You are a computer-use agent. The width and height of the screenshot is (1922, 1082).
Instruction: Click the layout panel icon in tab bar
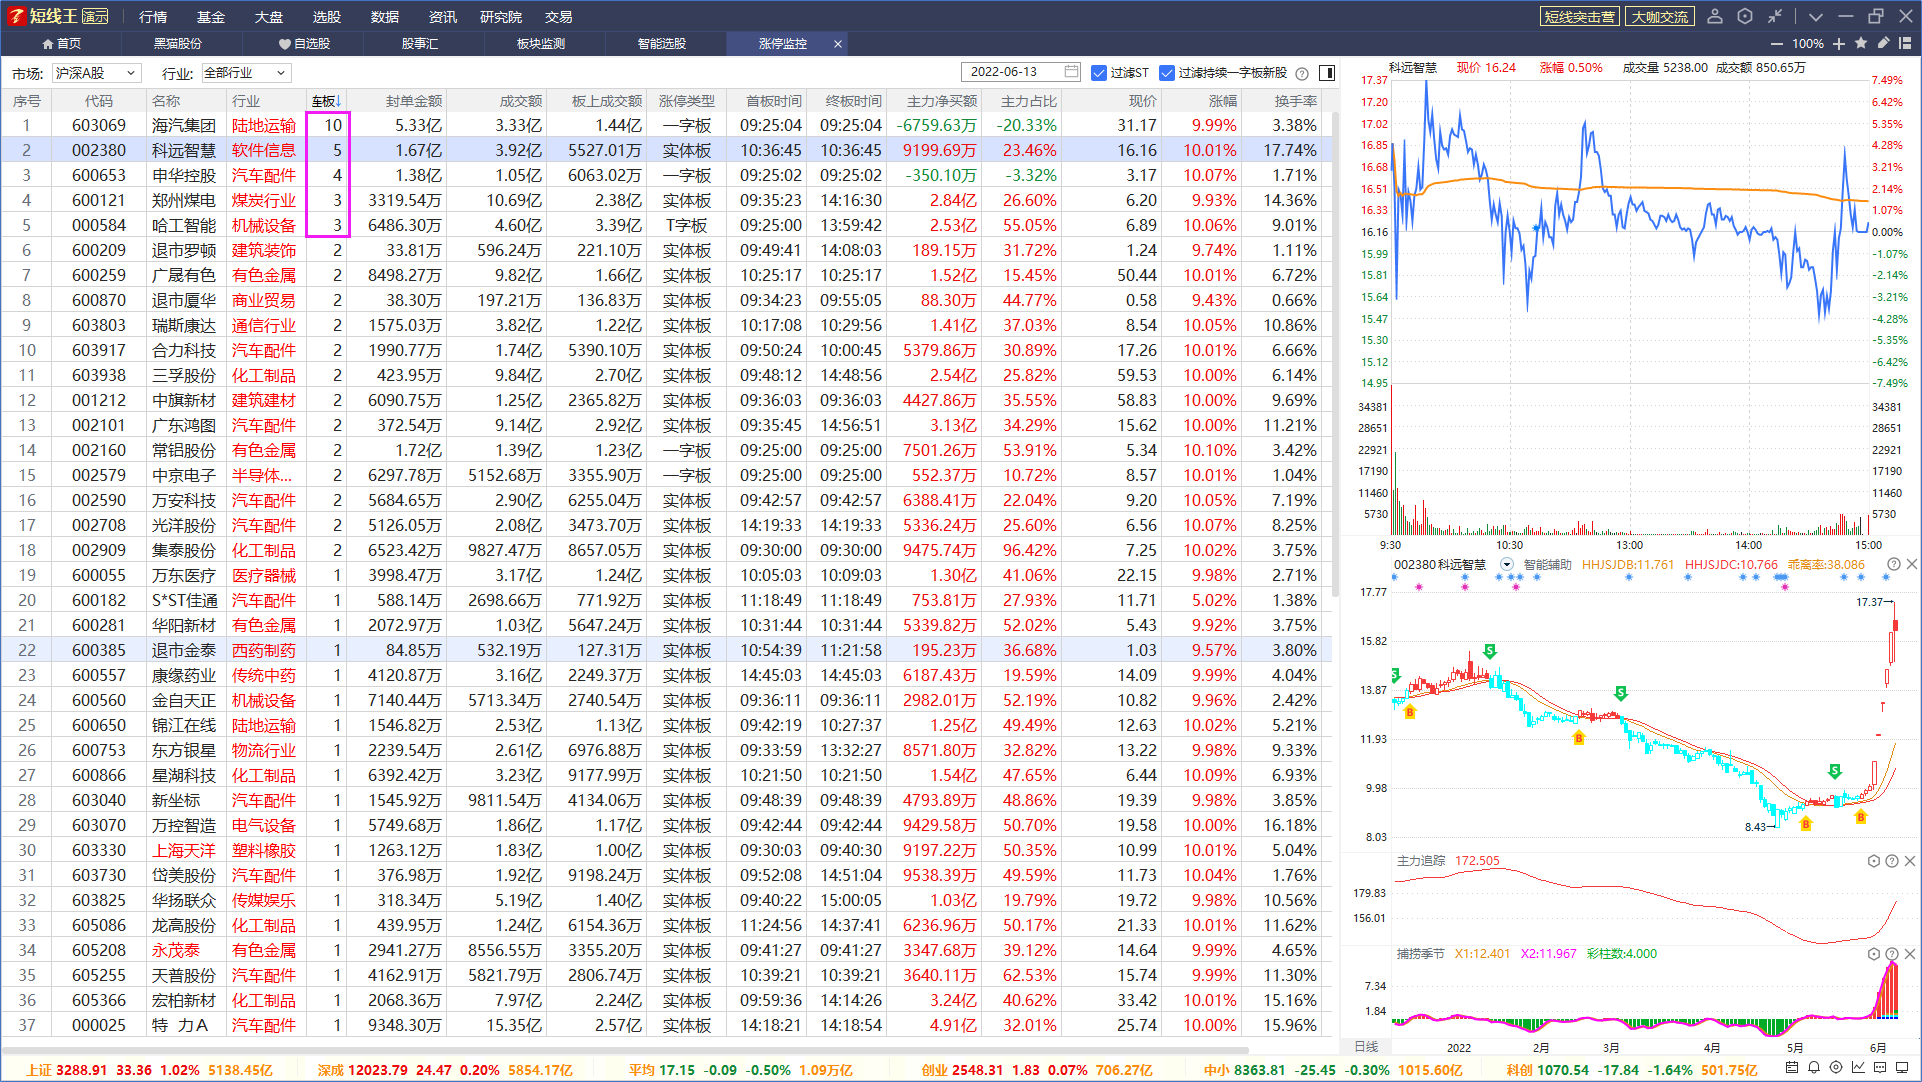[1905, 43]
